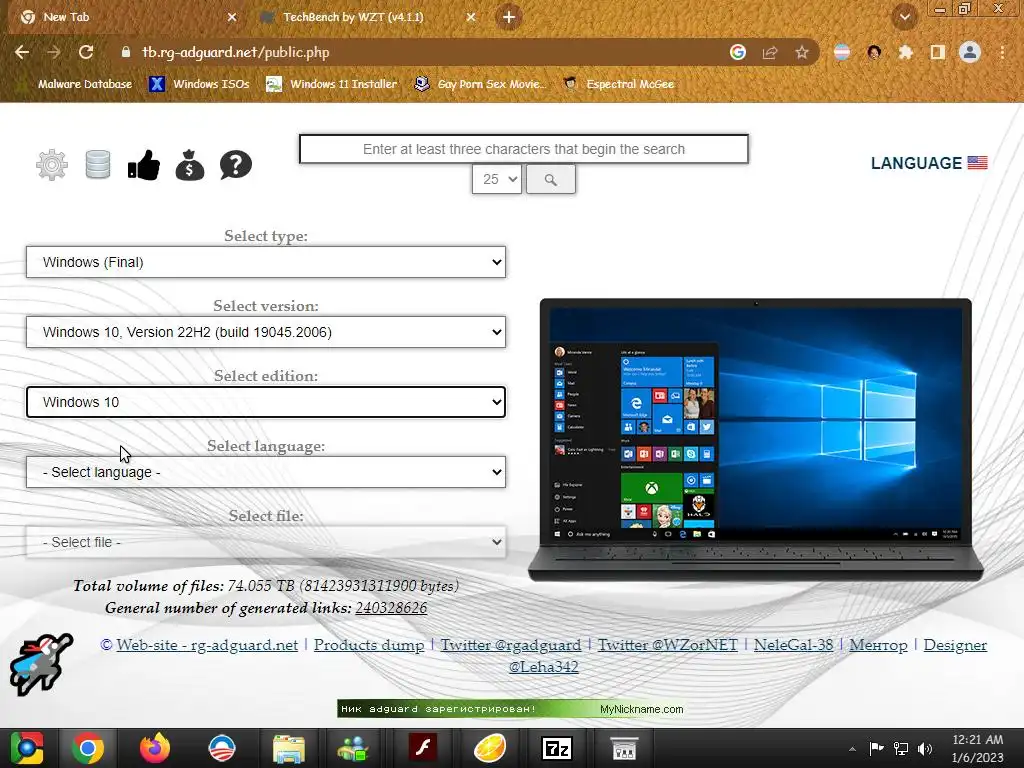Reload the page with refresh icon
Screen dimensions: 1024x768
[x=86, y=52]
